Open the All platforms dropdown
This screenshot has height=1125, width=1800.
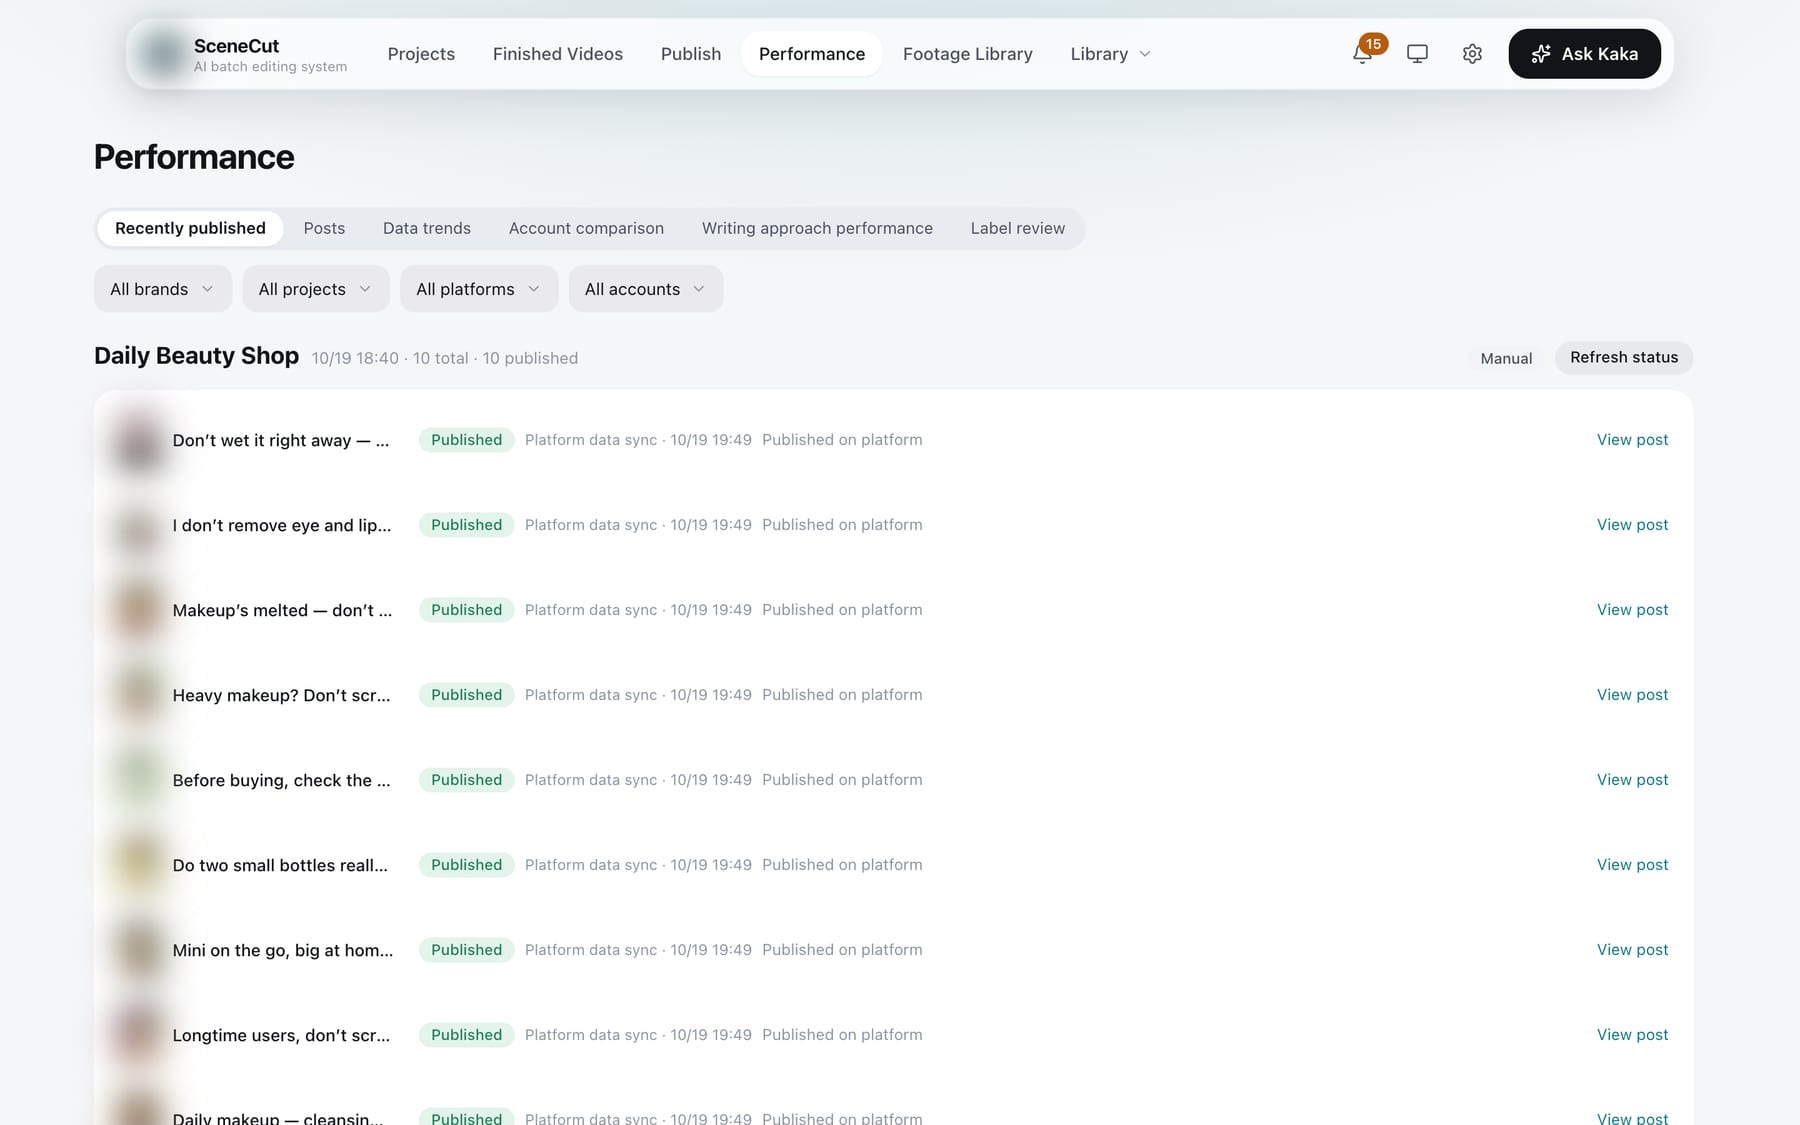(479, 289)
